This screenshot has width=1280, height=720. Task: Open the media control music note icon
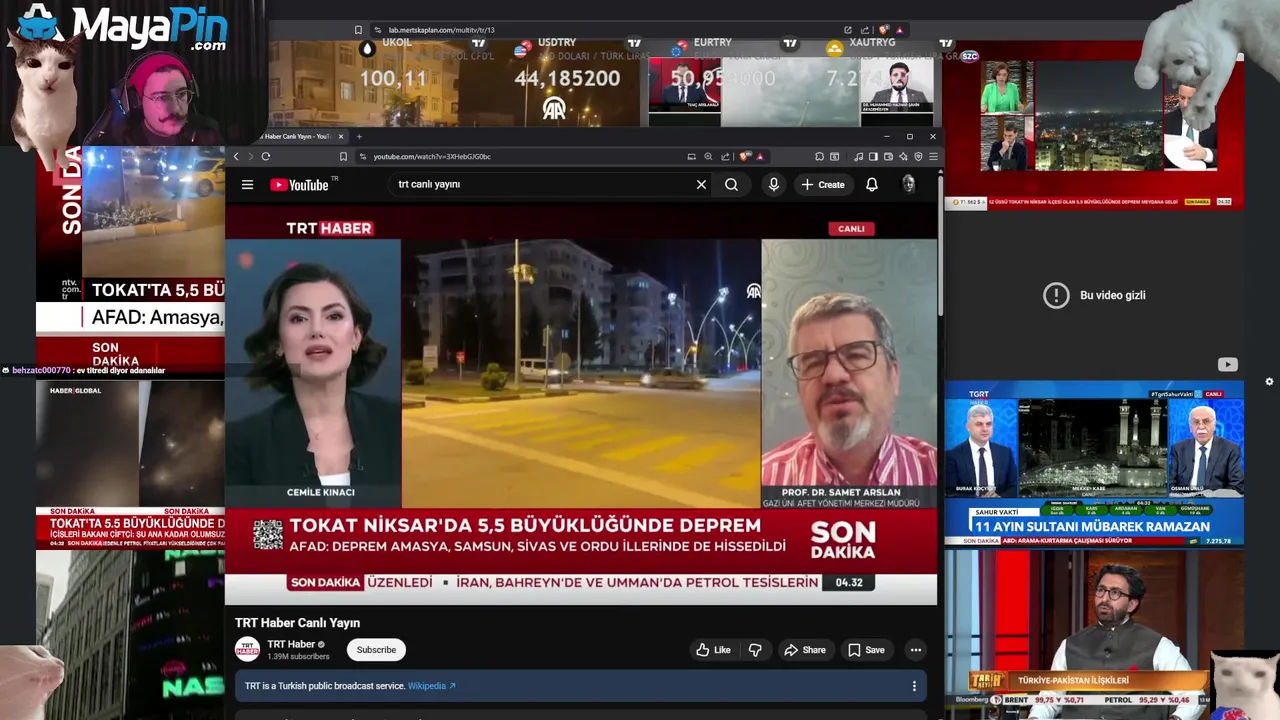(858, 156)
